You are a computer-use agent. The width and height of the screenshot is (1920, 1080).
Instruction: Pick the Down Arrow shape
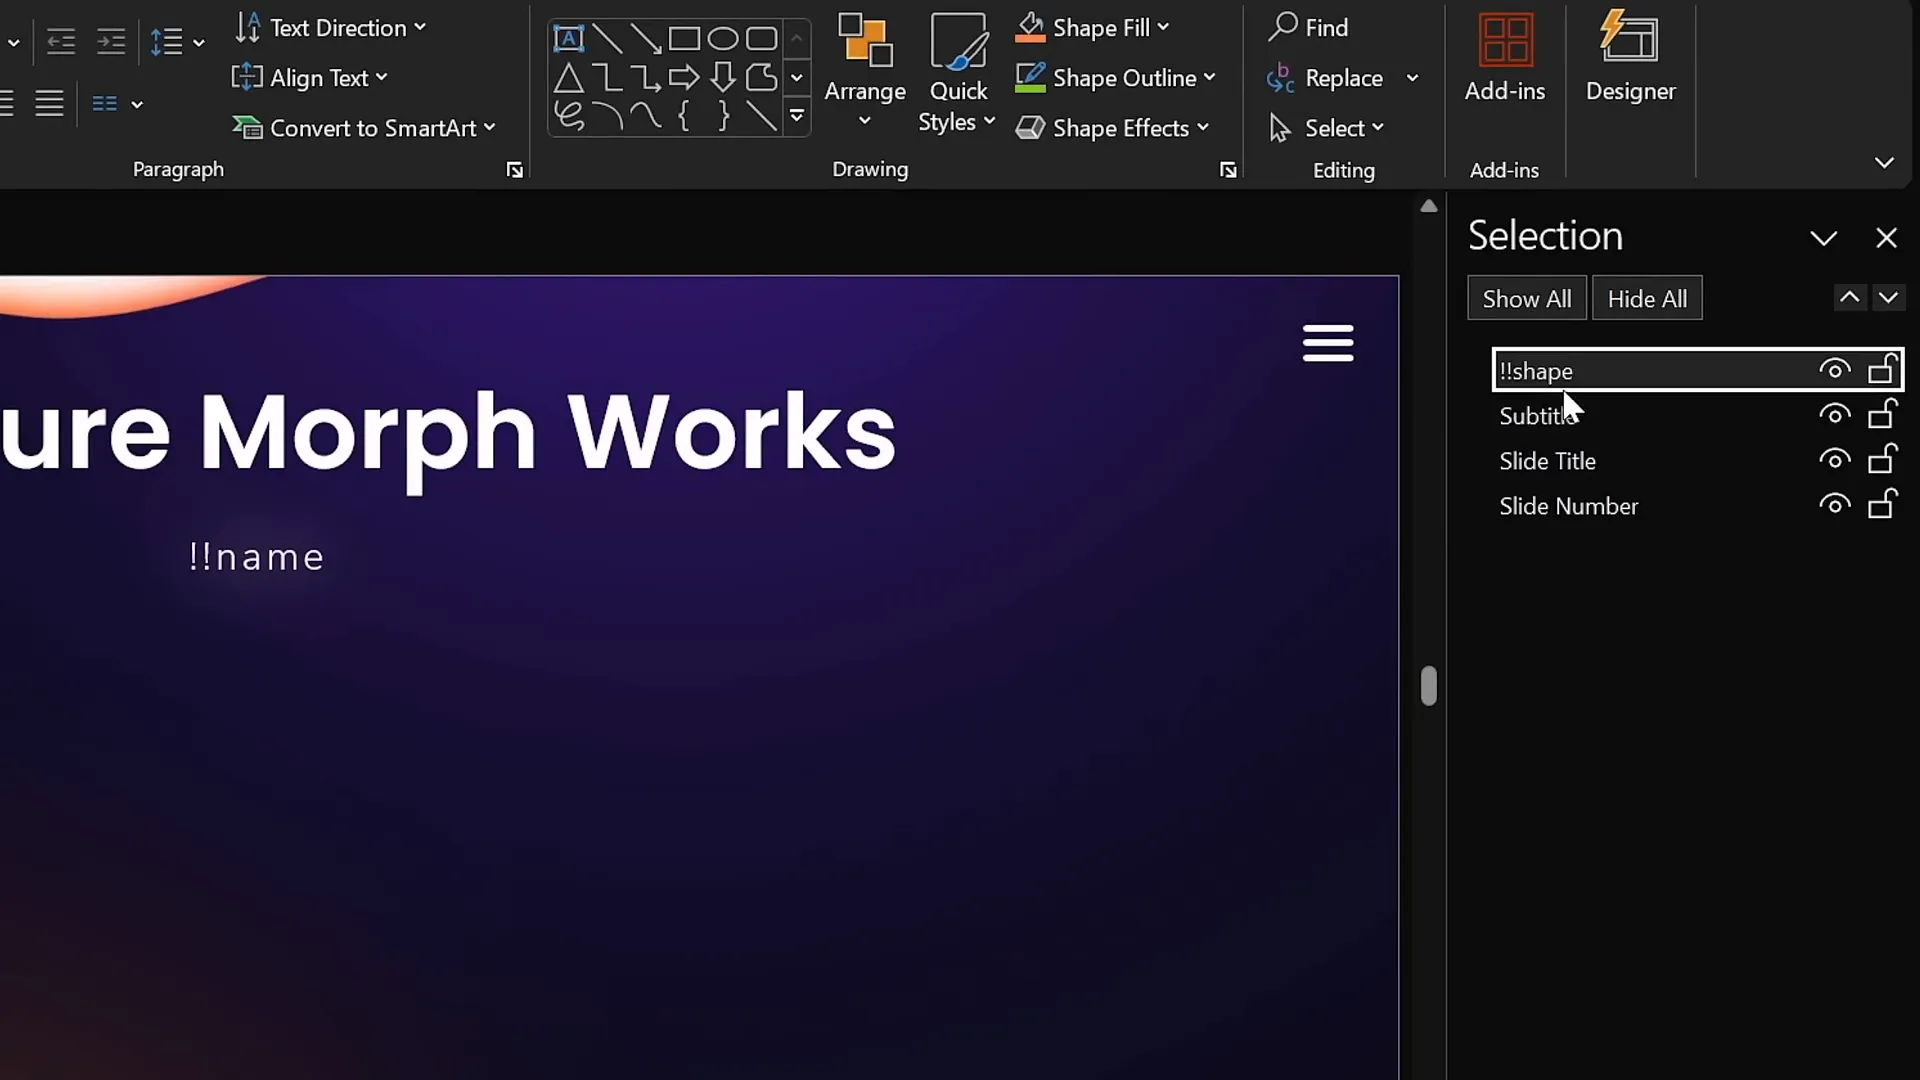(x=722, y=77)
